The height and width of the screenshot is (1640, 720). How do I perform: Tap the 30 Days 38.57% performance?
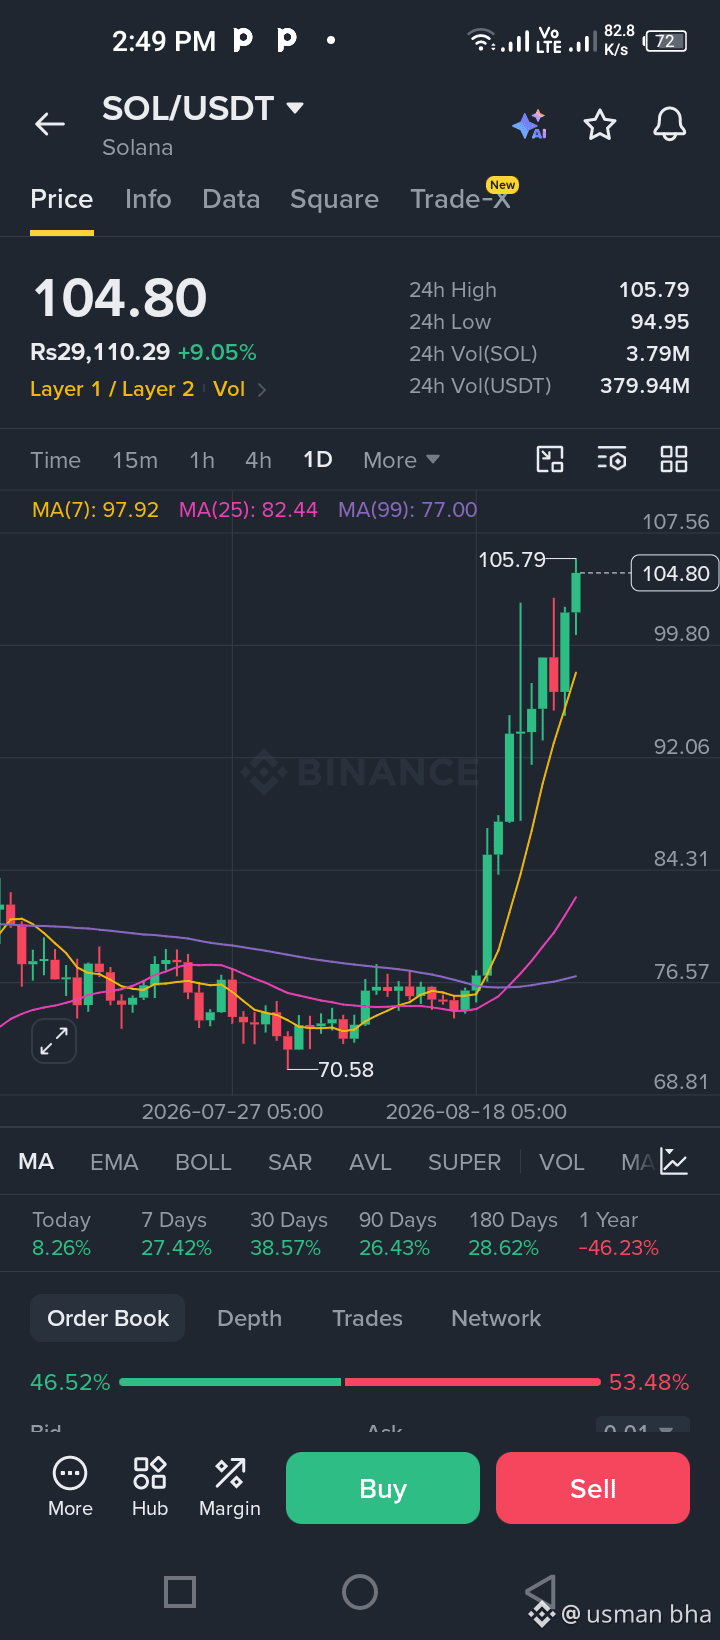click(288, 1234)
